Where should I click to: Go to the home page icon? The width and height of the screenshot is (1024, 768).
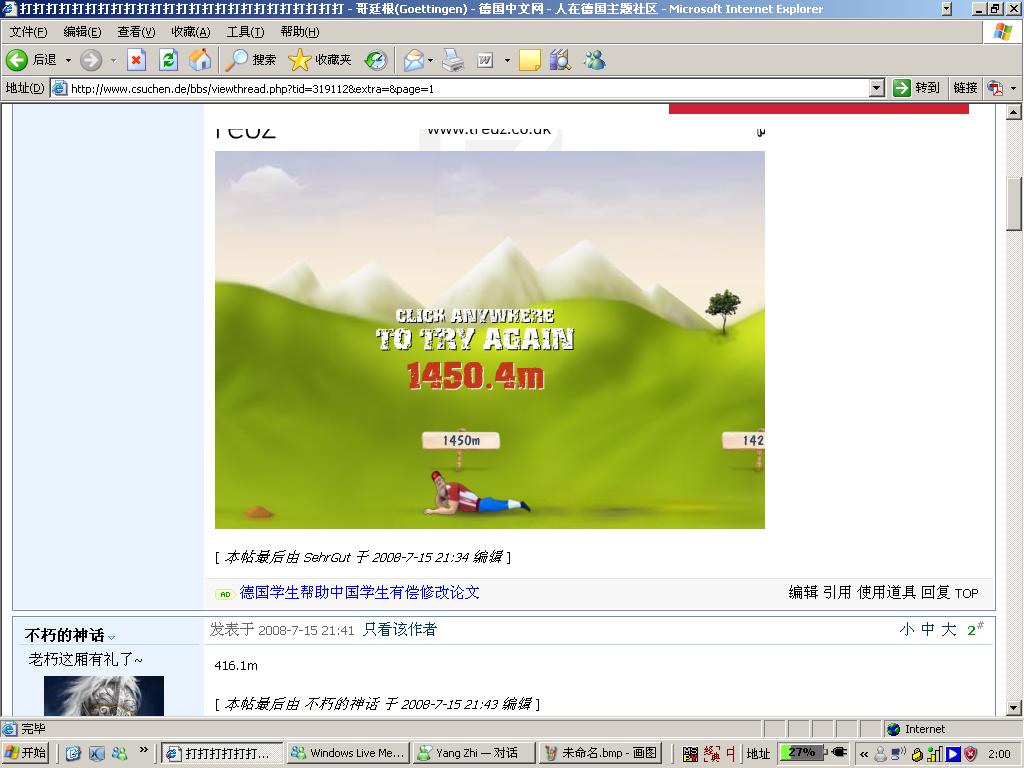pyautogui.click(x=200, y=60)
